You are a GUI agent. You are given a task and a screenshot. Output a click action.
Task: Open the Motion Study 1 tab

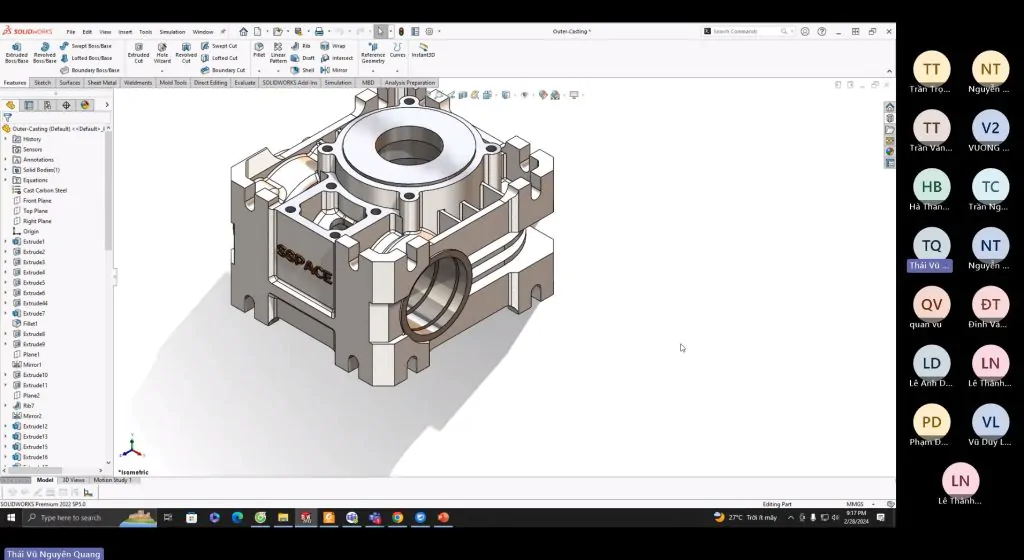tap(112, 480)
